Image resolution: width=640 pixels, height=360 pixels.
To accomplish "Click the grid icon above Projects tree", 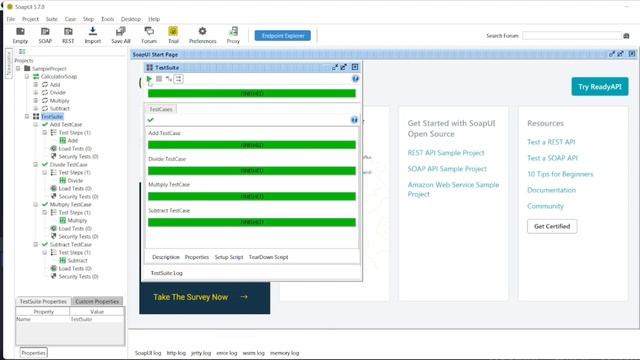I will pyautogui.click(x=22, y=52).
